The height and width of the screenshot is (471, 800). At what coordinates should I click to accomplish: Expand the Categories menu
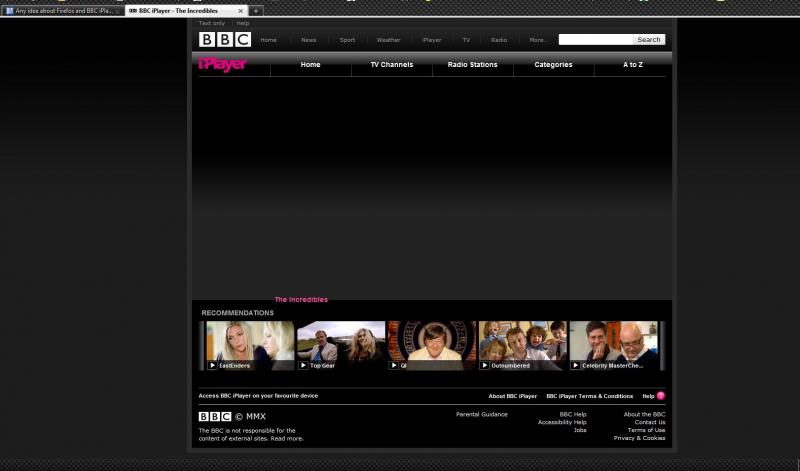point(553,65)
